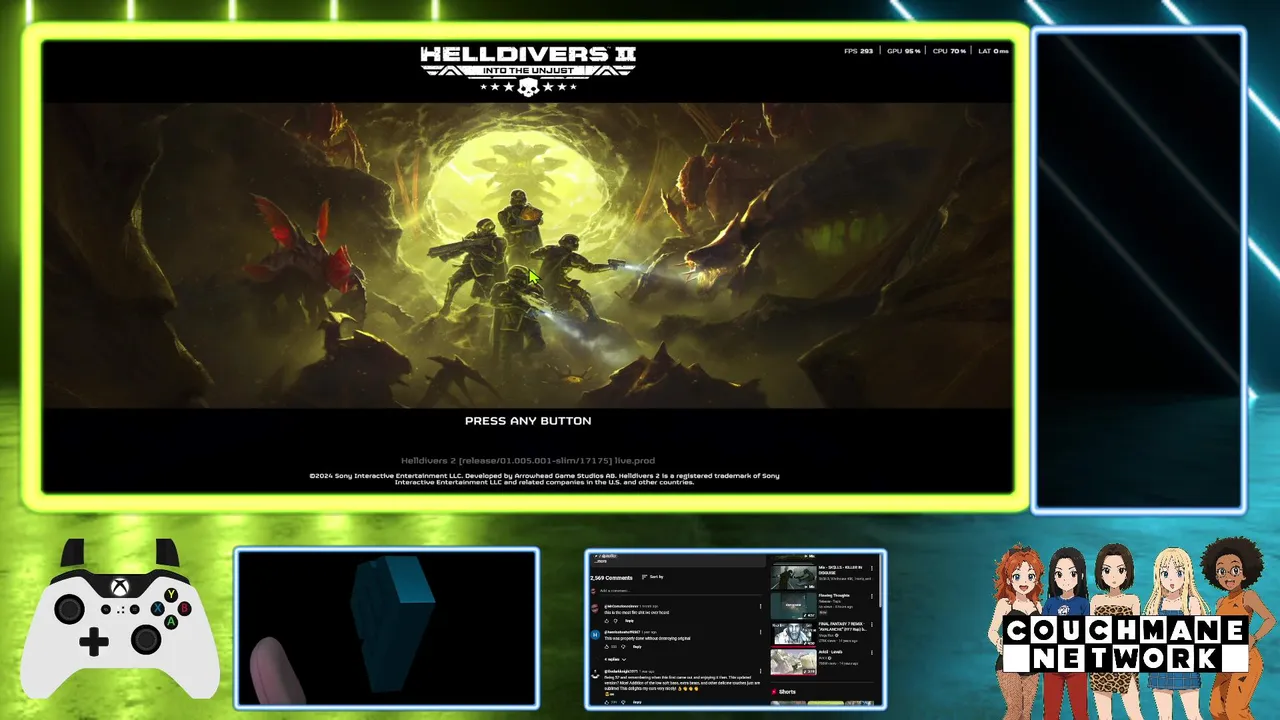
Task: Reply to the 'without destroying original' comment
Action: tap(637, 647)
